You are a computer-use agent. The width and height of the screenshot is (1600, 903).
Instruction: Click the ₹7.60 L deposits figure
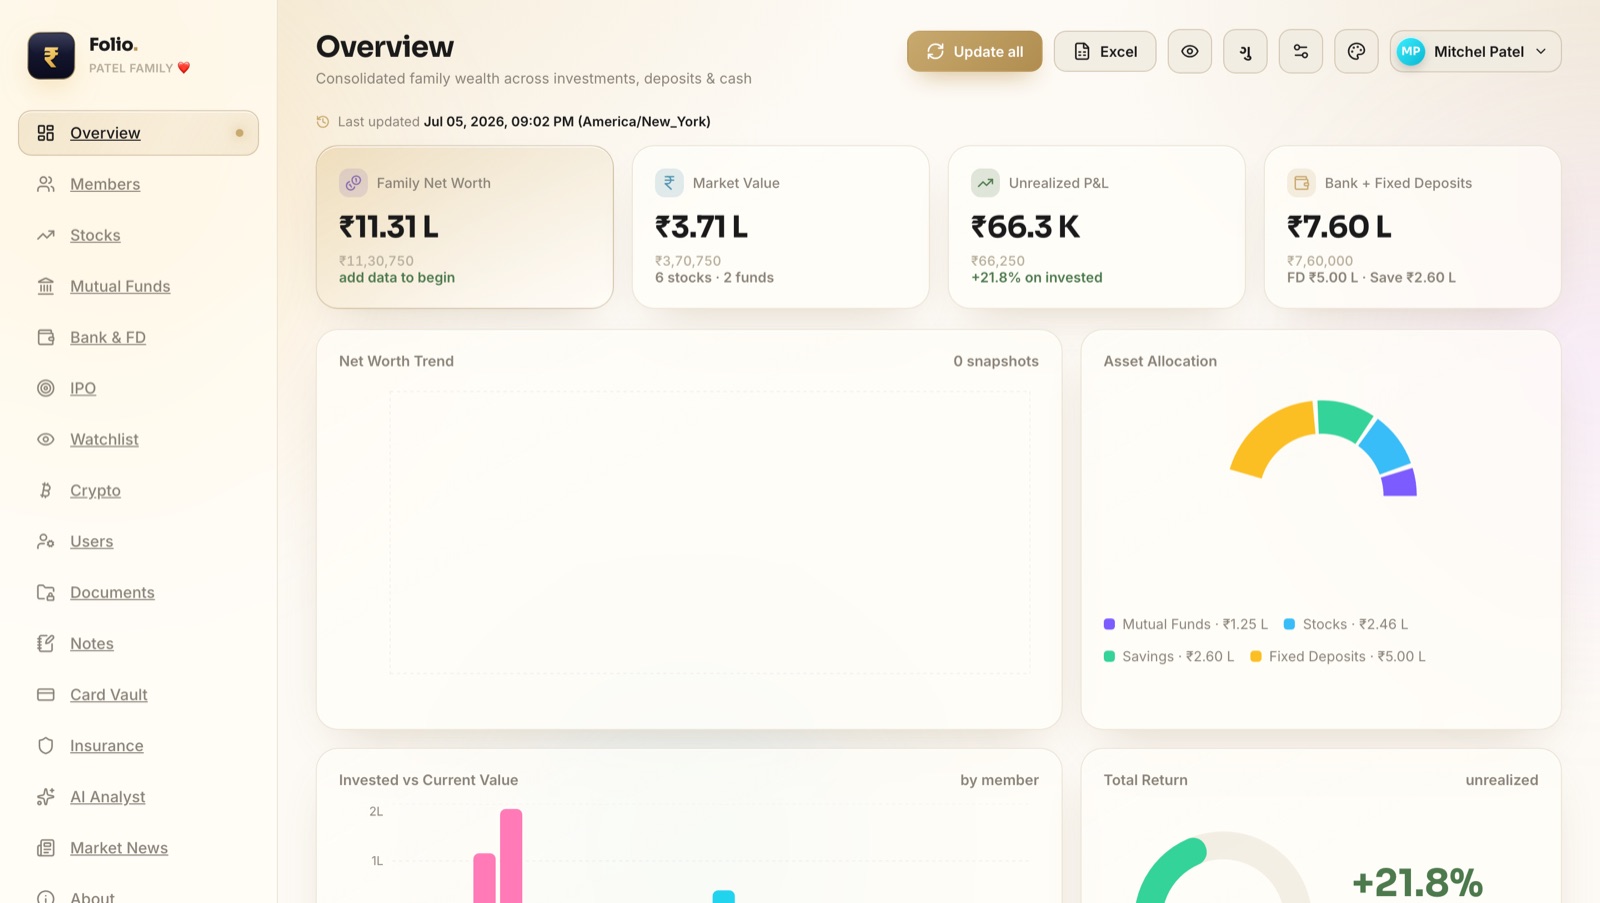(x=1339, y=227)
